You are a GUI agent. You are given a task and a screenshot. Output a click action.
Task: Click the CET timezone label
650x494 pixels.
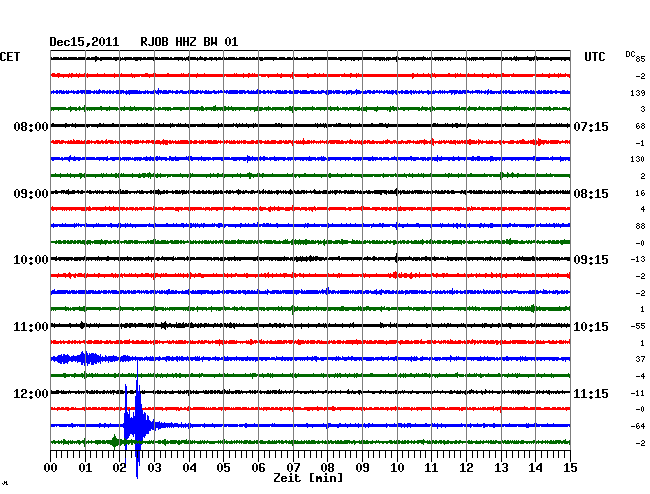[x=10, y=57]
